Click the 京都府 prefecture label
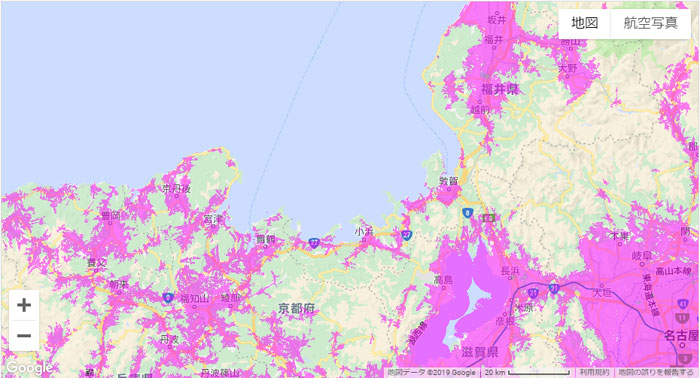The height and width of the screenshot is (378, 700). [296, 308]
